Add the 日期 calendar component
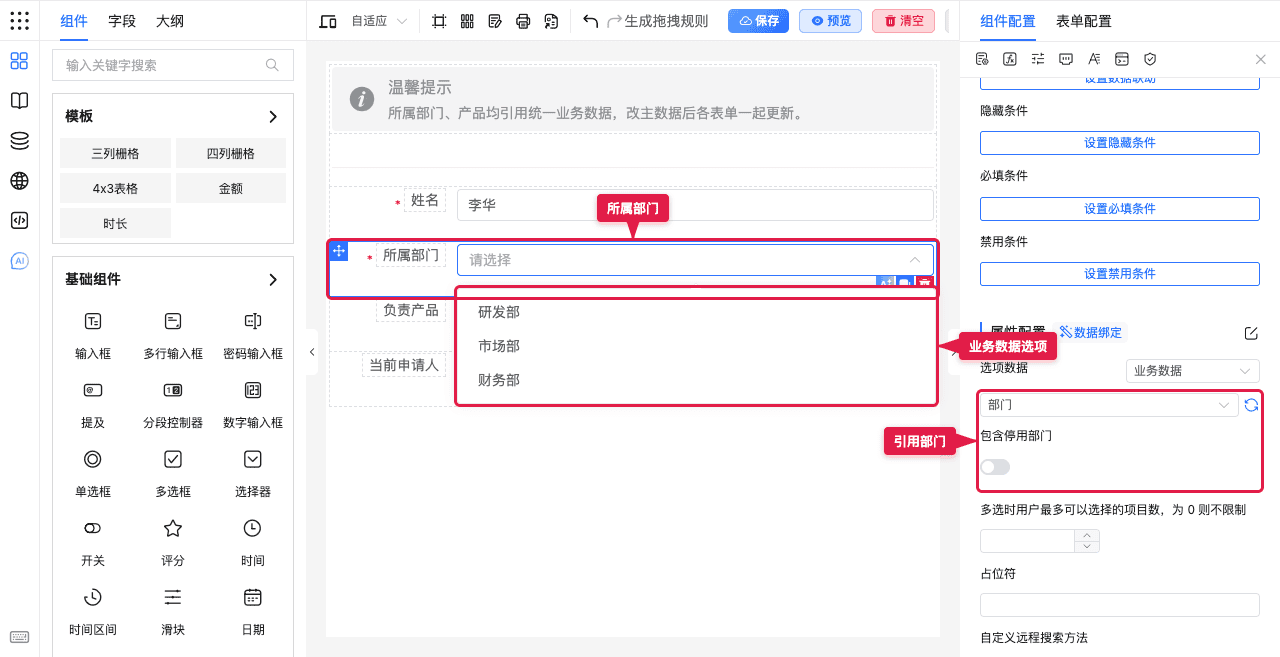 253,611
